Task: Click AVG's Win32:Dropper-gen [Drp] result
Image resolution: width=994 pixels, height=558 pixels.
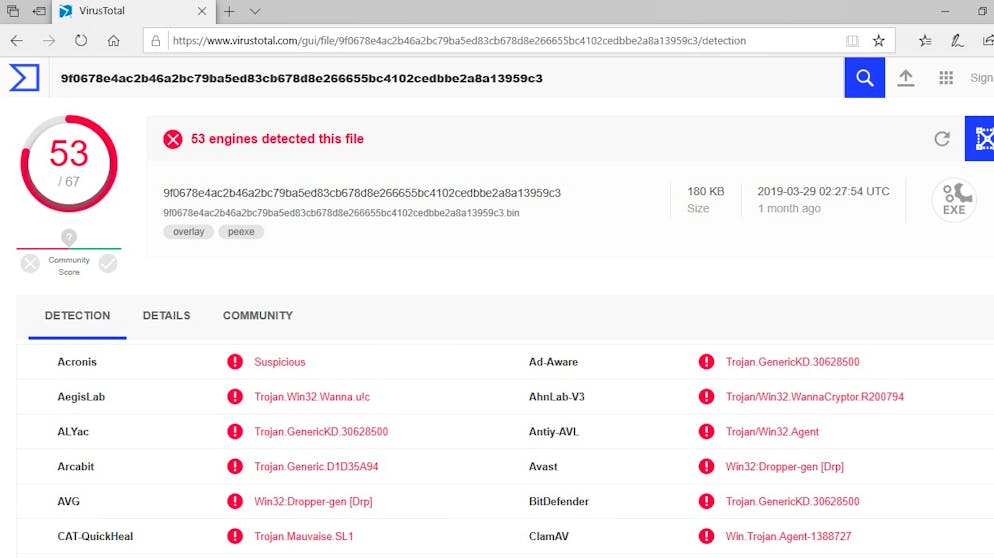Action: tap(313, 502)
